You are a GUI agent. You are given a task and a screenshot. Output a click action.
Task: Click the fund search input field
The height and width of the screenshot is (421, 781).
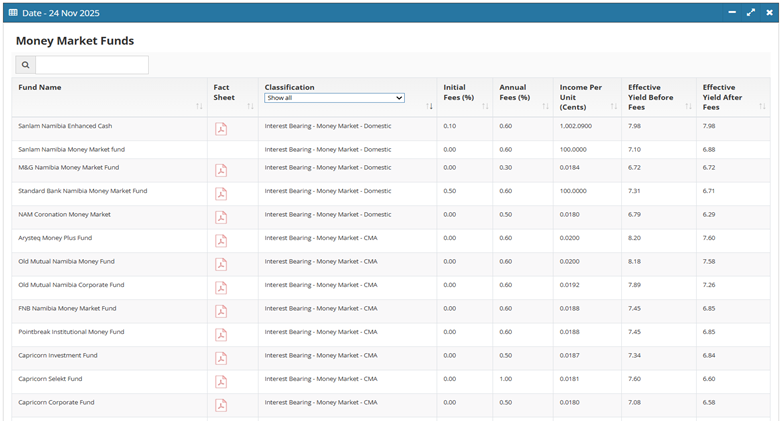tap(92, 65)
